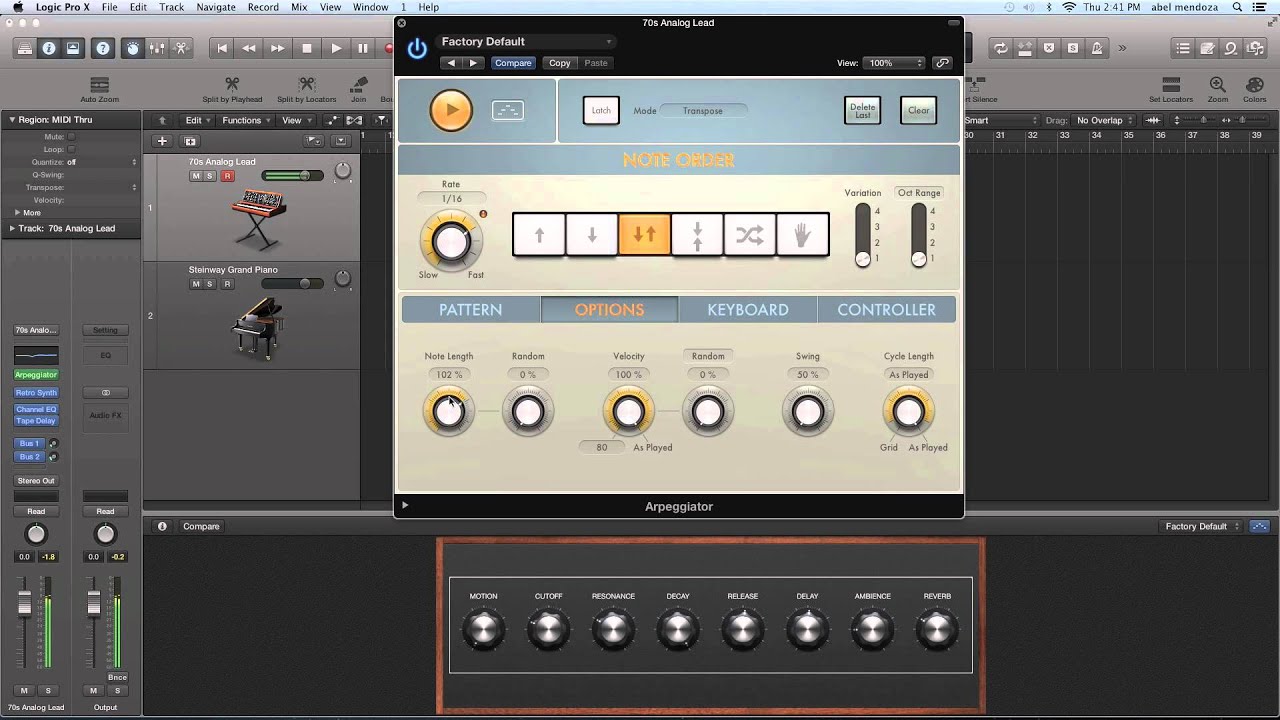Expand the More disclosure triangle
1280x720 pixels.
coord(17,213)
